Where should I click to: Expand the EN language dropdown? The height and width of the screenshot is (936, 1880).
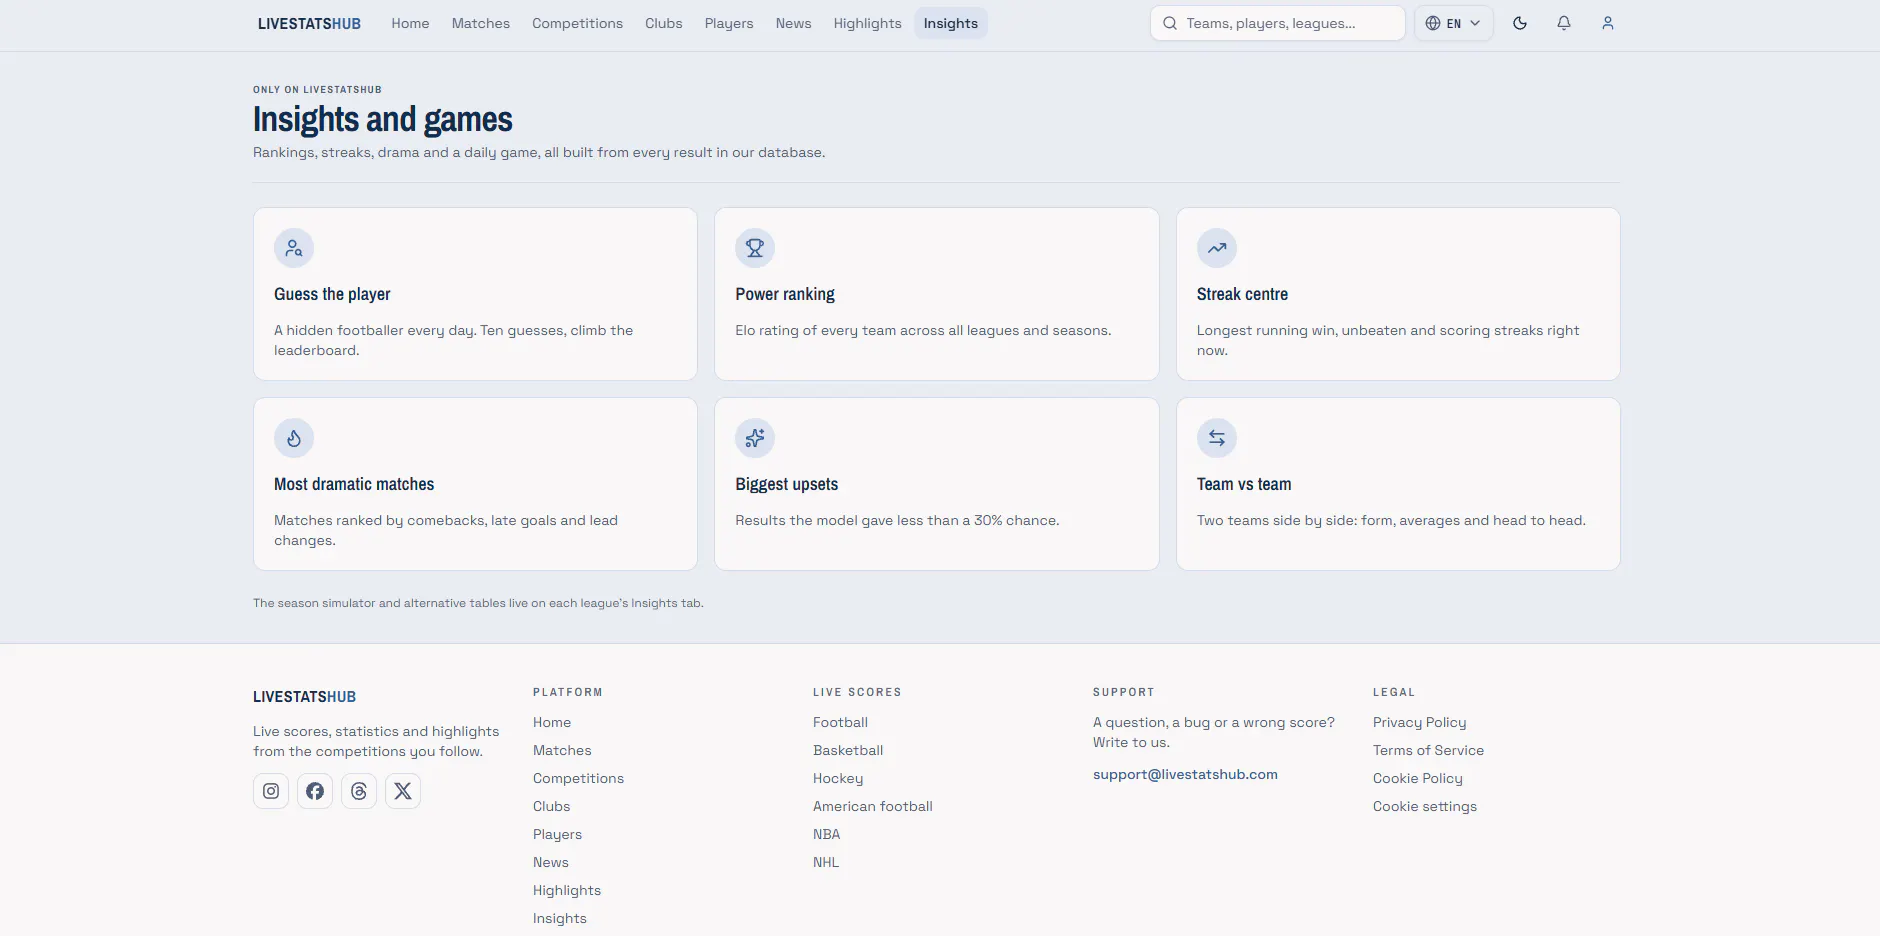[1454, 23]
